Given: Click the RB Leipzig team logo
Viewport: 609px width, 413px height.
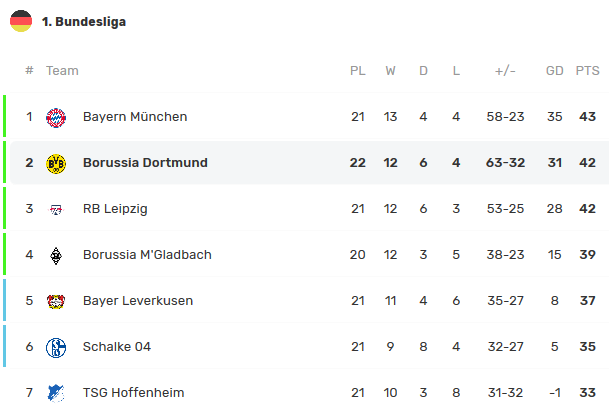Looking at the screenshot, I should [x=56, y=209].
